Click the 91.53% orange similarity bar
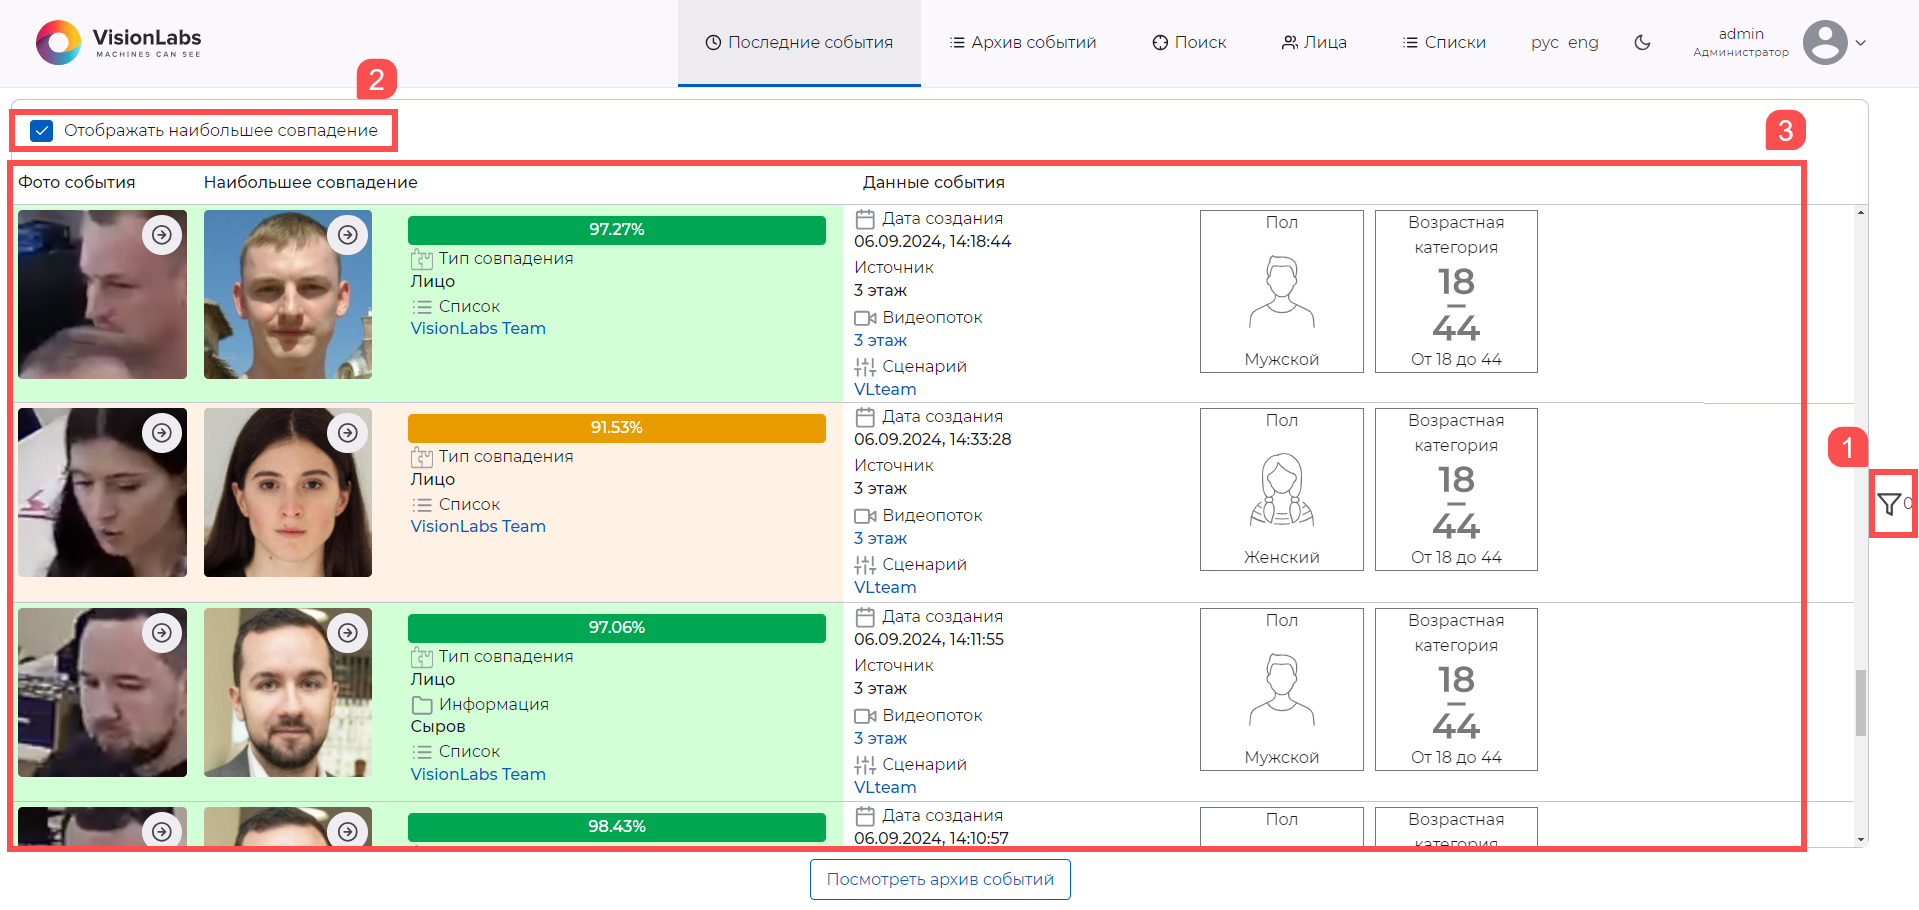Viewport: 1919px width, 910px height. coord(617,428)
